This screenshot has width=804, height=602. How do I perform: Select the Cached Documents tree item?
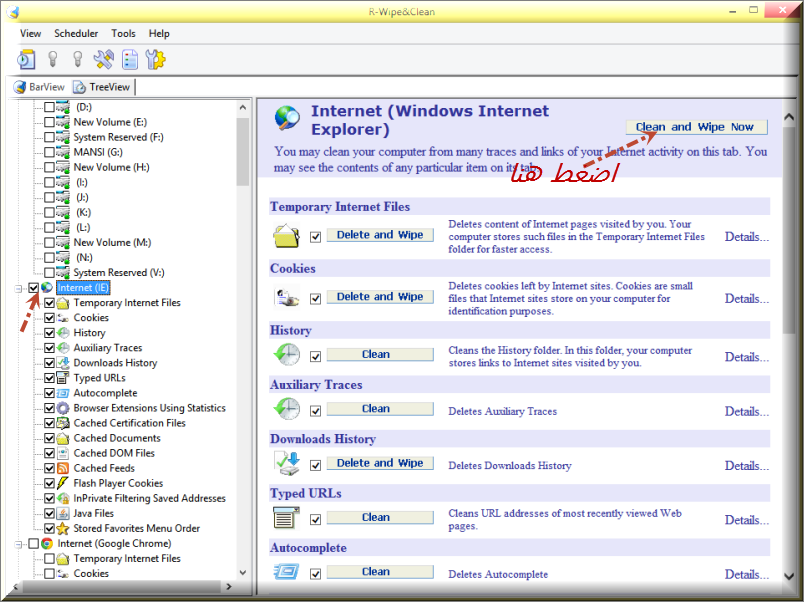117,438
